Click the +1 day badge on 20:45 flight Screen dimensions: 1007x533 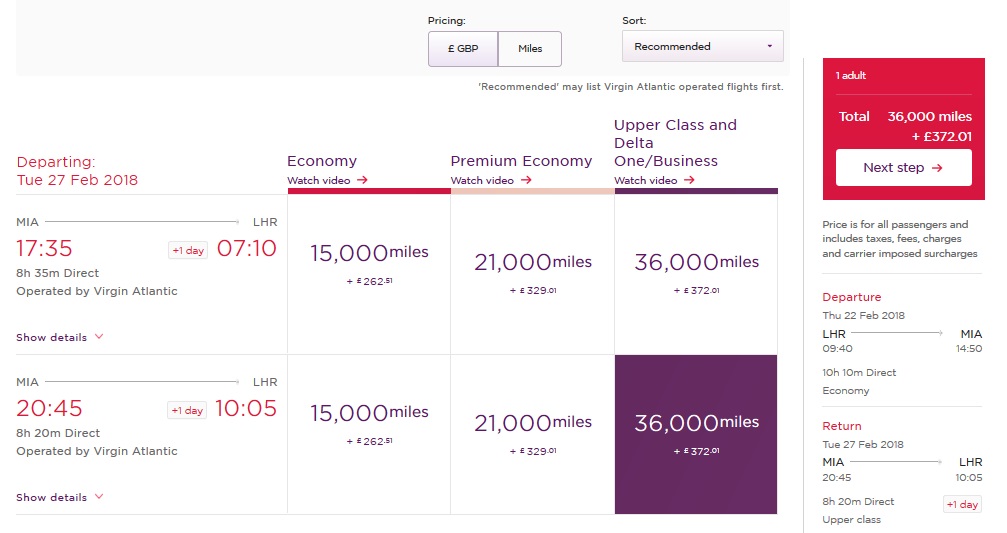187,411
